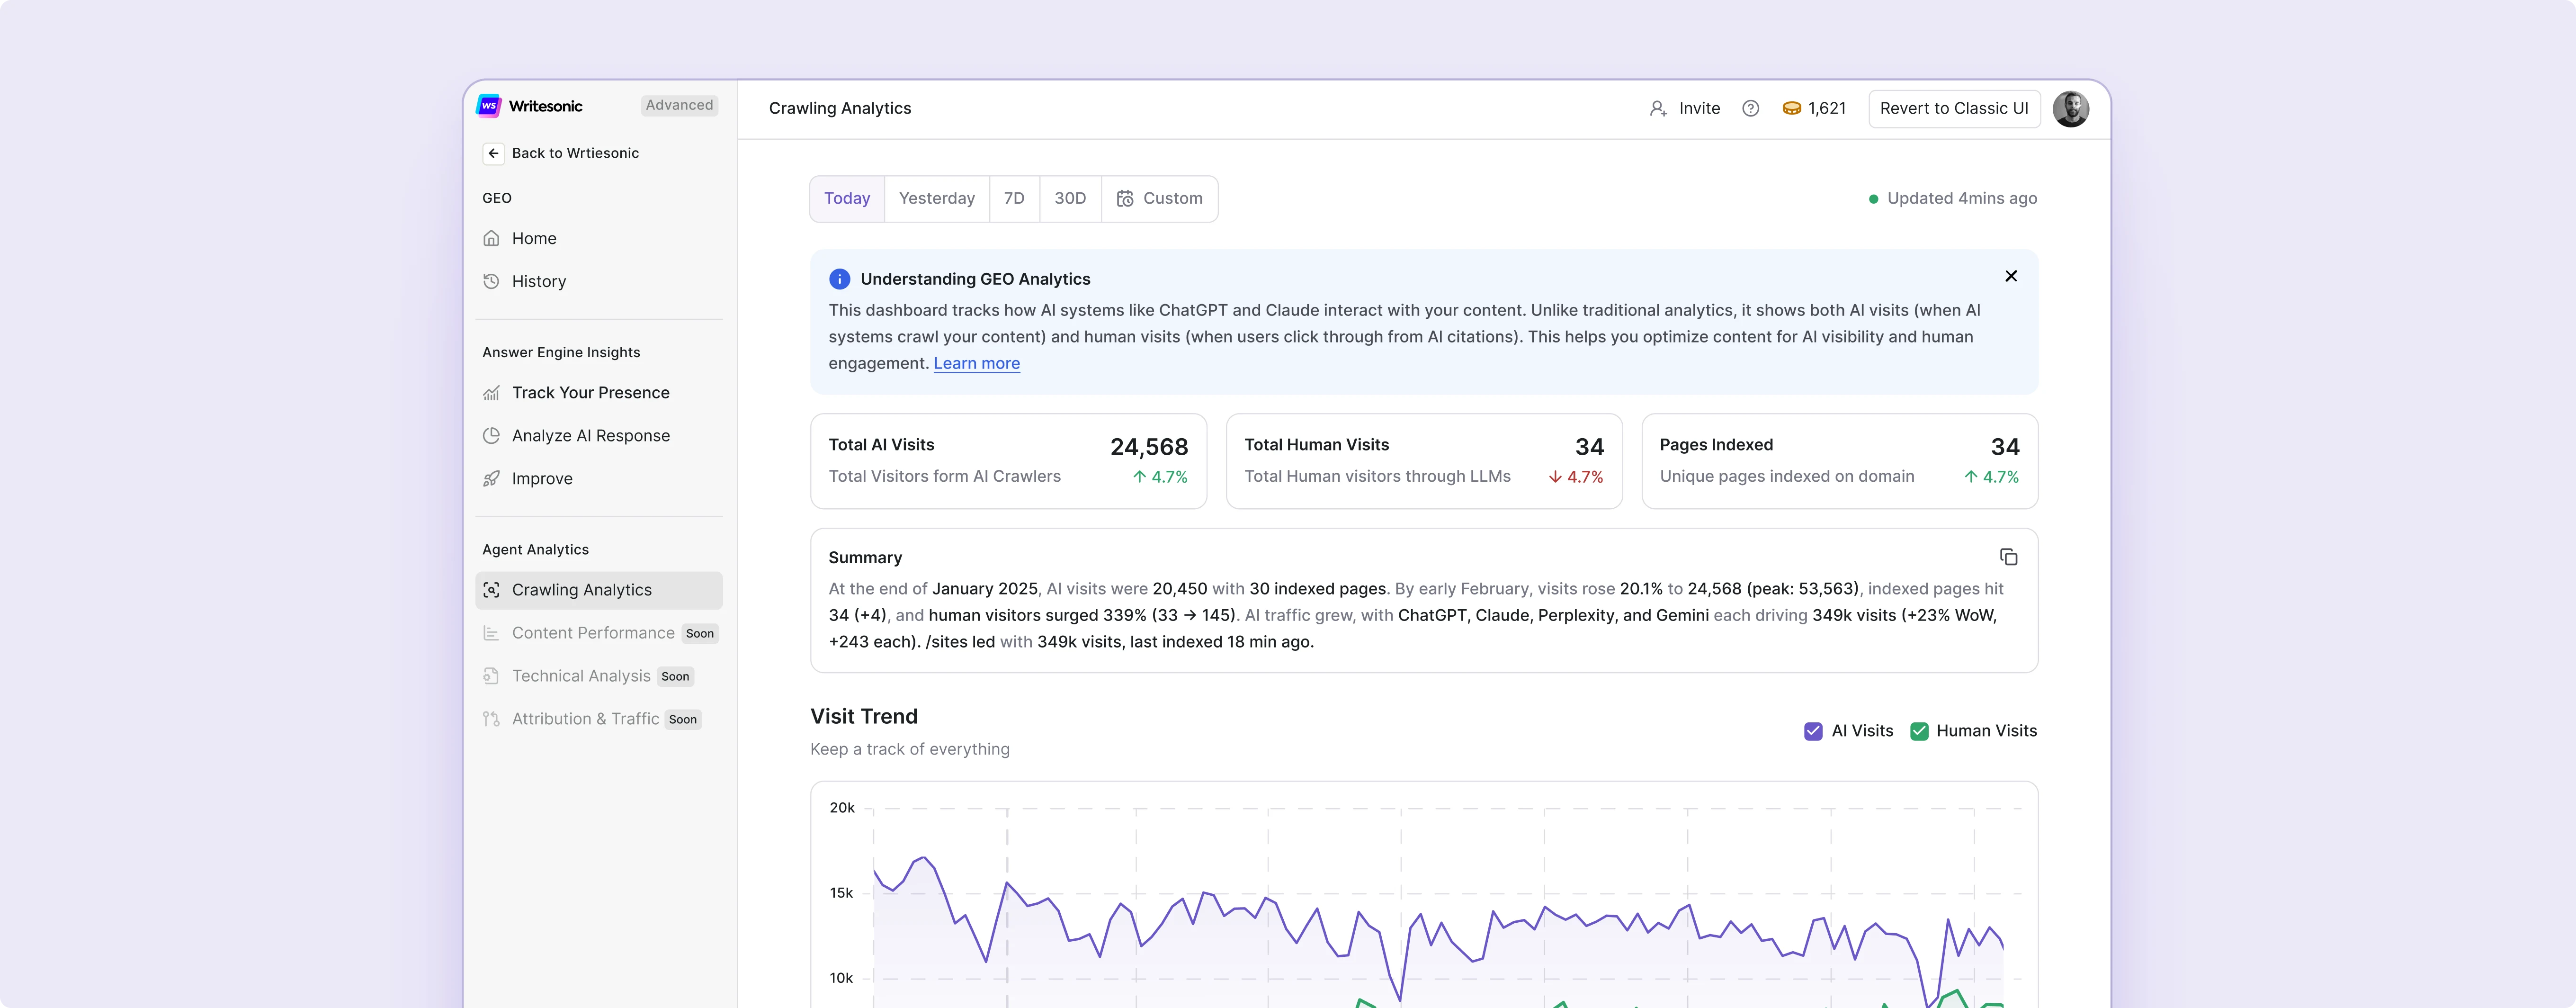This screenshot has width=2576, height=1008.
Task: Click the blue info icon in the banner
Action: 839,279
